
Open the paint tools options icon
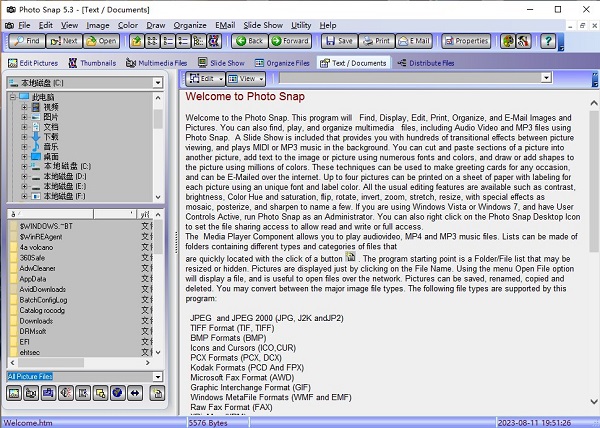coord(523,41)
